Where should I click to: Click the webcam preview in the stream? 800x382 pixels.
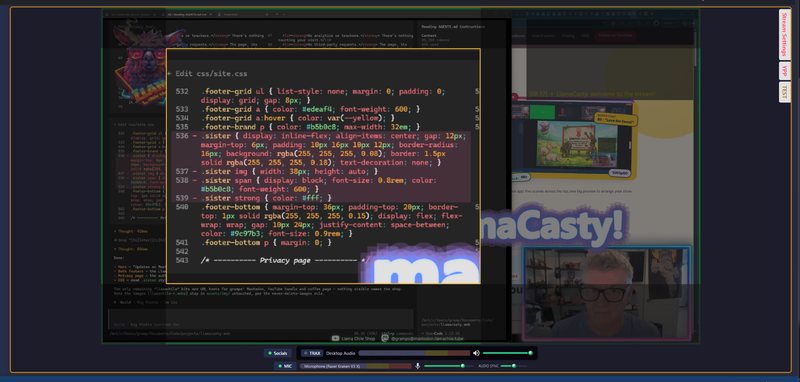point(606,293)
